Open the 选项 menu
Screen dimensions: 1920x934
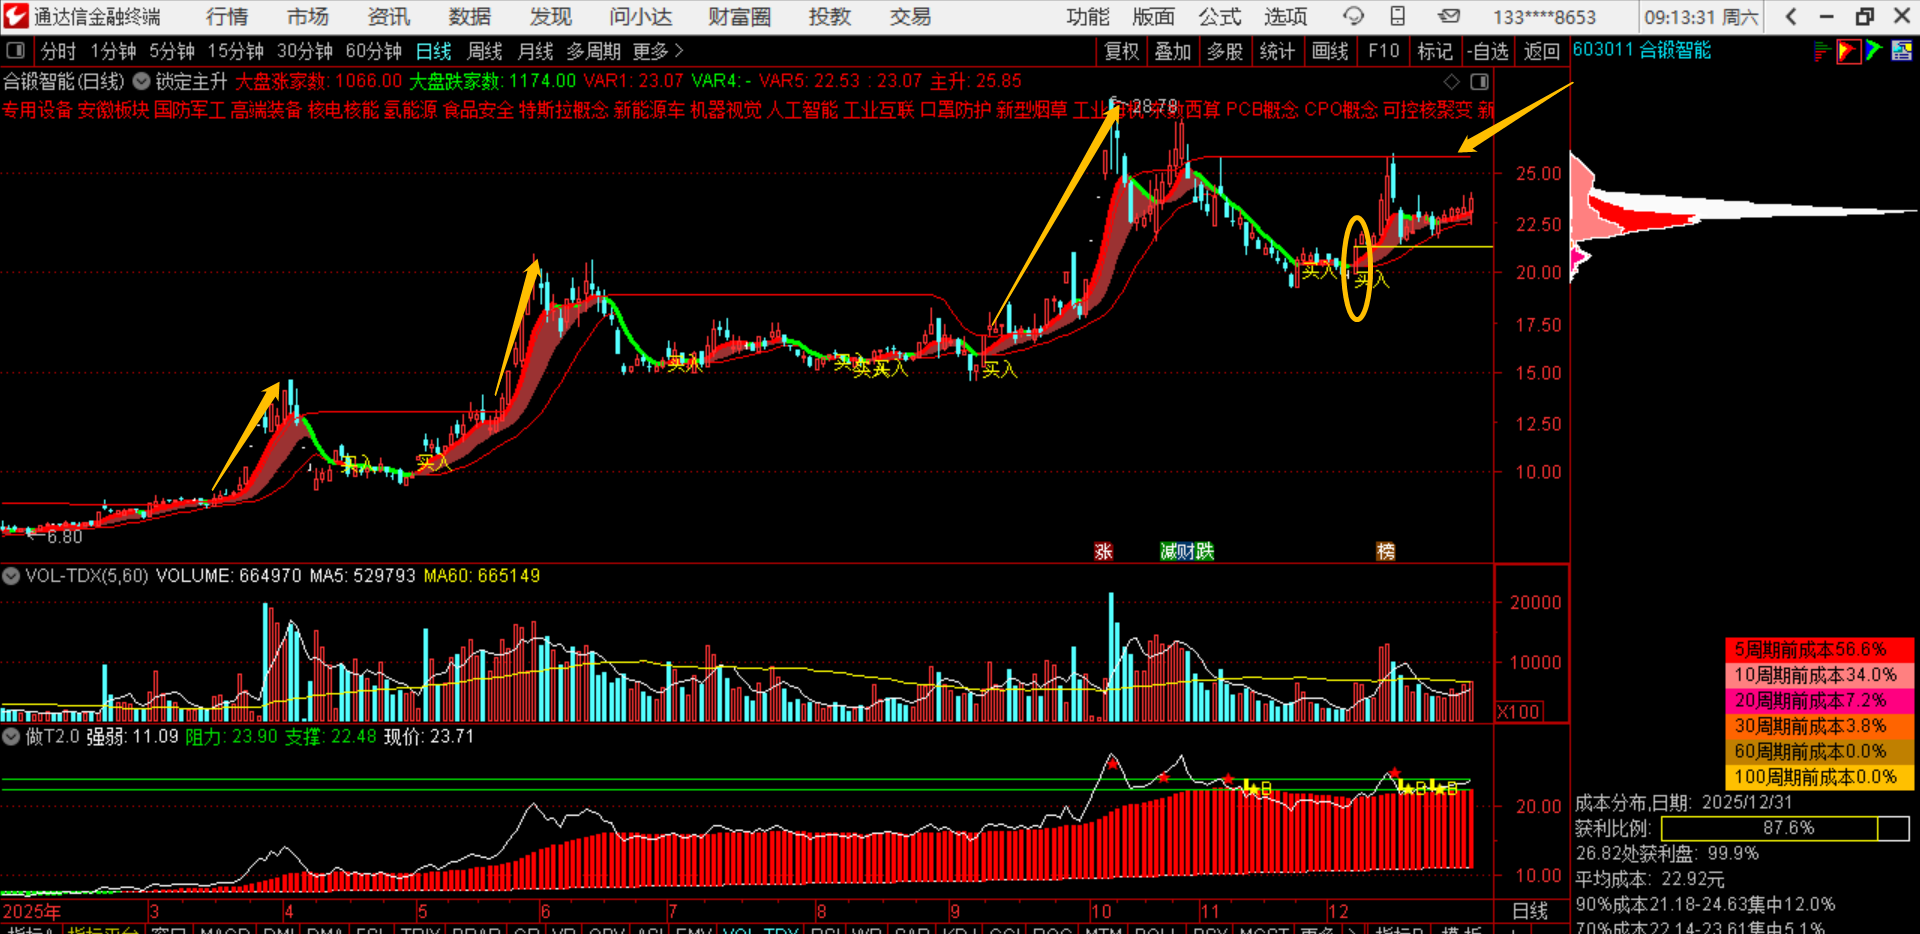click(x=1286, y=16)
